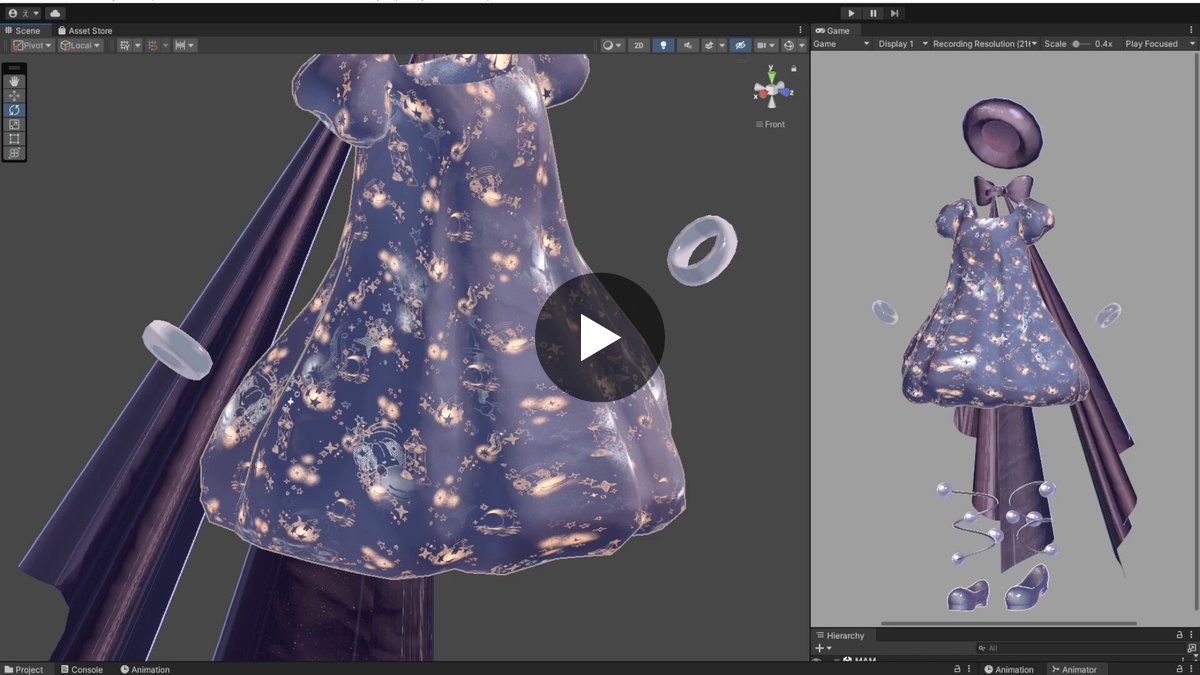
Task: Open the Pivot handle position dropdown
Action: point(32,45)
